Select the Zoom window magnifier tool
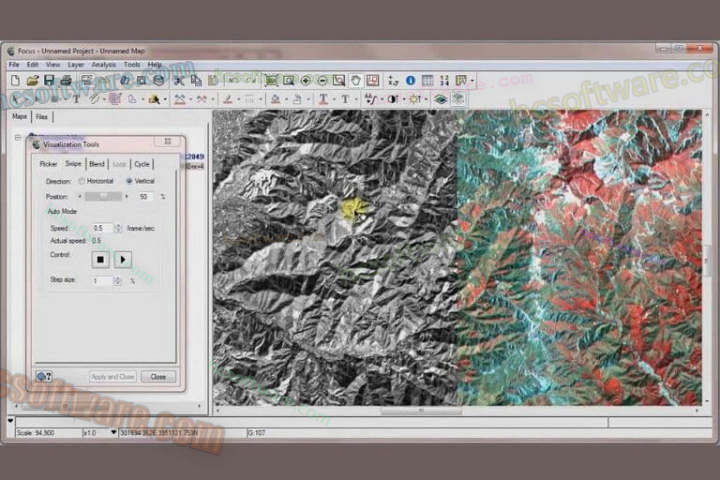This screenshot has height=480, width=720. [339, 81]
